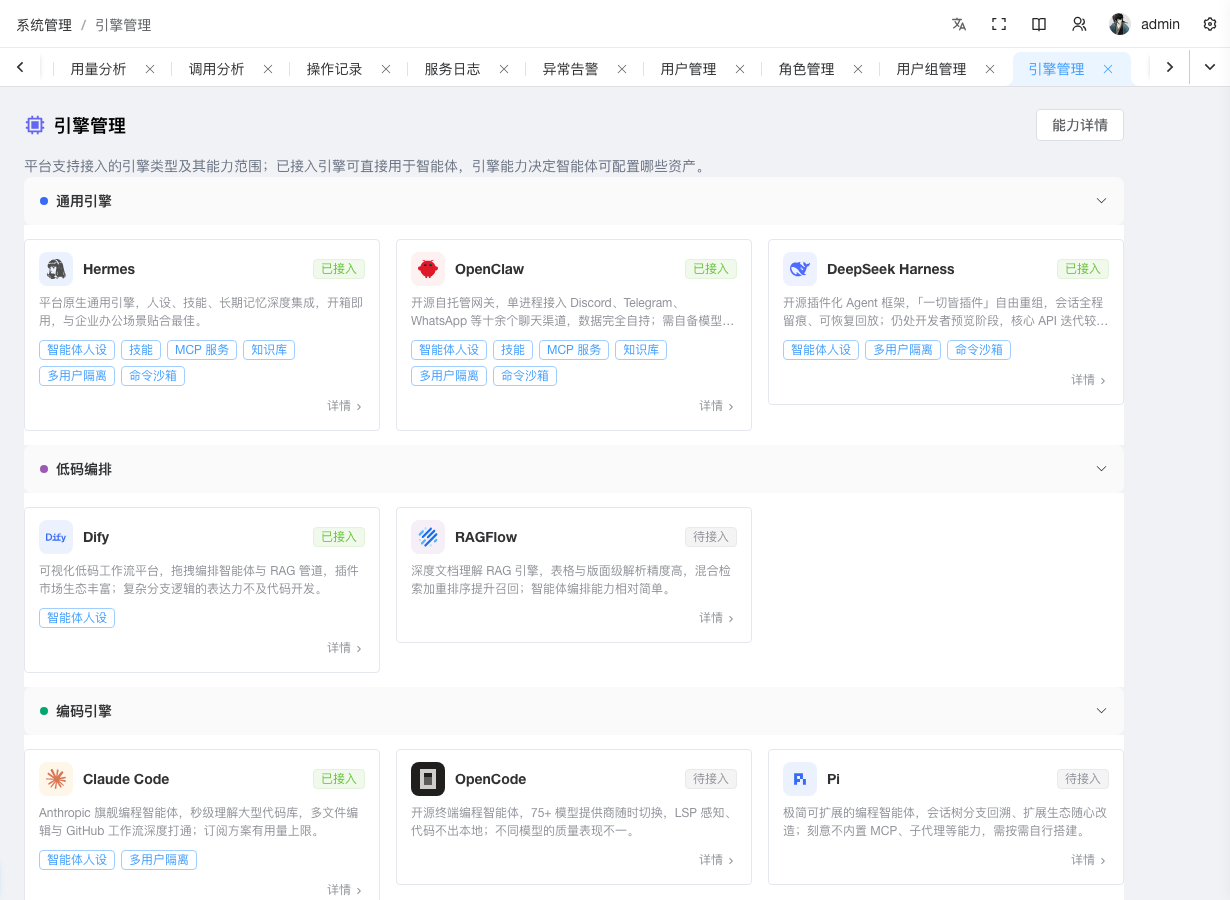Click the MCP 服务 tag on OpenClaw card
Screen dimensions: 1230x900
pyautogui.click(x=574, y=350)
